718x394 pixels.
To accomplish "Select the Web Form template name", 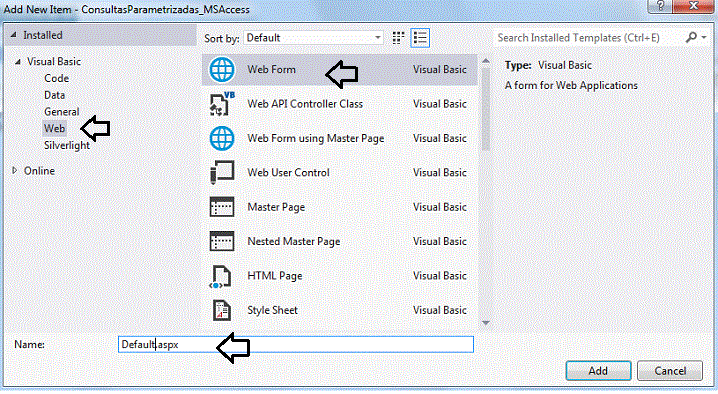I will [272, 70].
